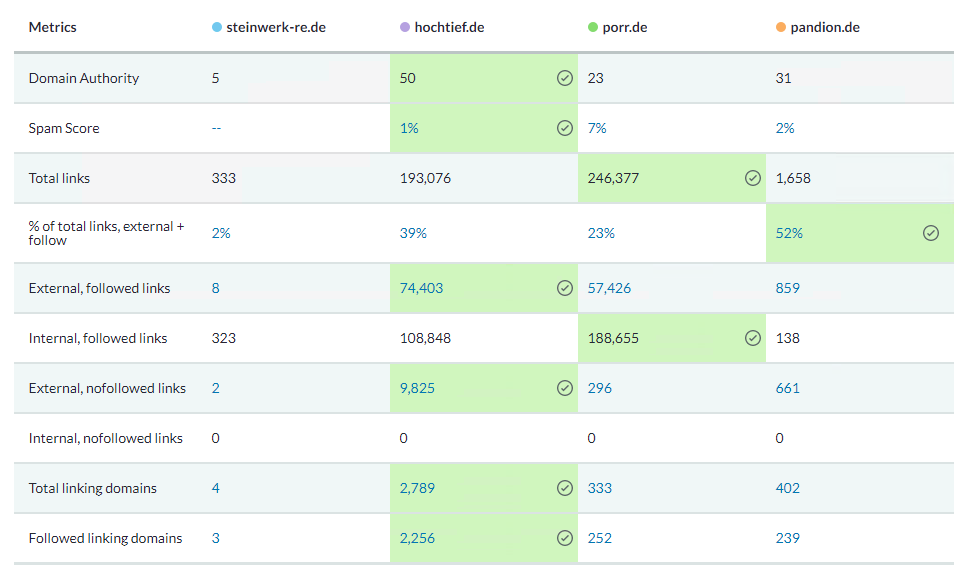969x583 pixels.
Task: Click porr.de Domain Authority value 23
Action: pos(596,78)
